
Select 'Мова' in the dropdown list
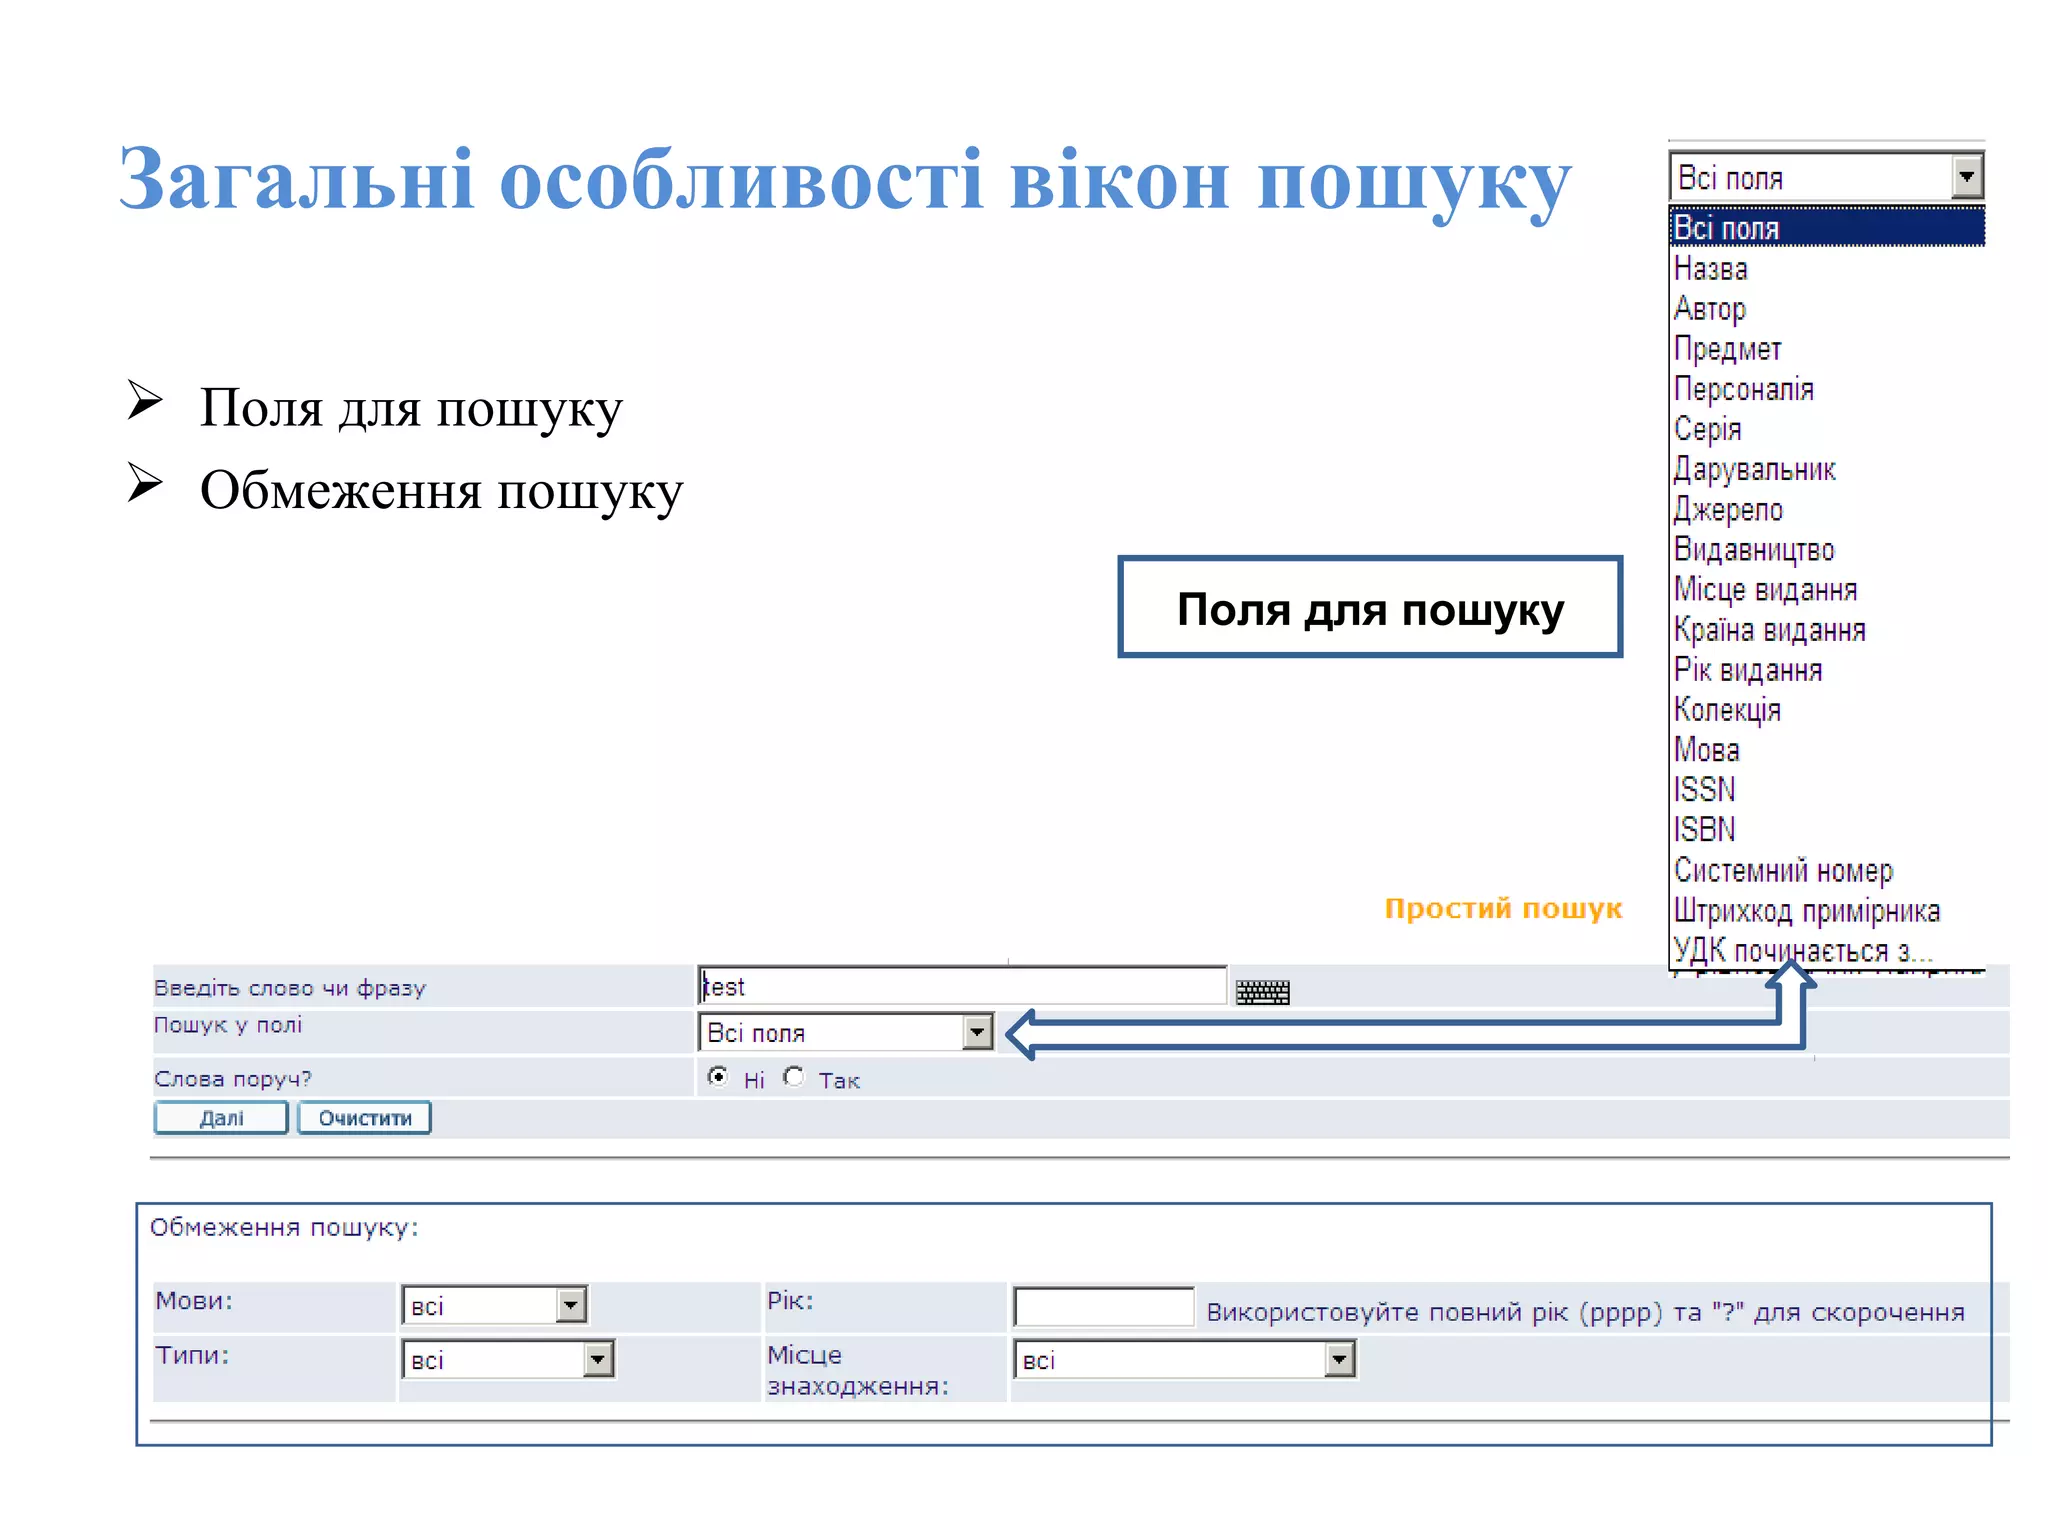point(1826,749)
